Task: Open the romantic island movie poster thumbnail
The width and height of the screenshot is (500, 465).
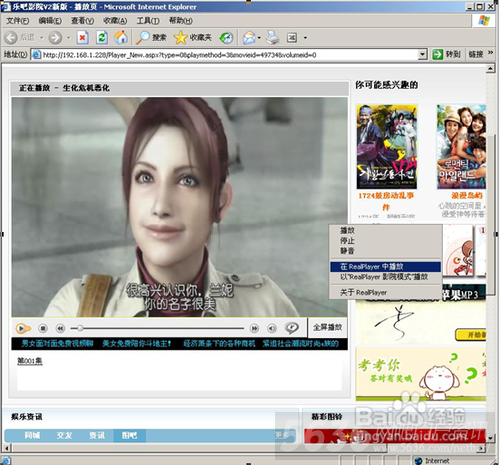Action: click(x=461, y=147)
